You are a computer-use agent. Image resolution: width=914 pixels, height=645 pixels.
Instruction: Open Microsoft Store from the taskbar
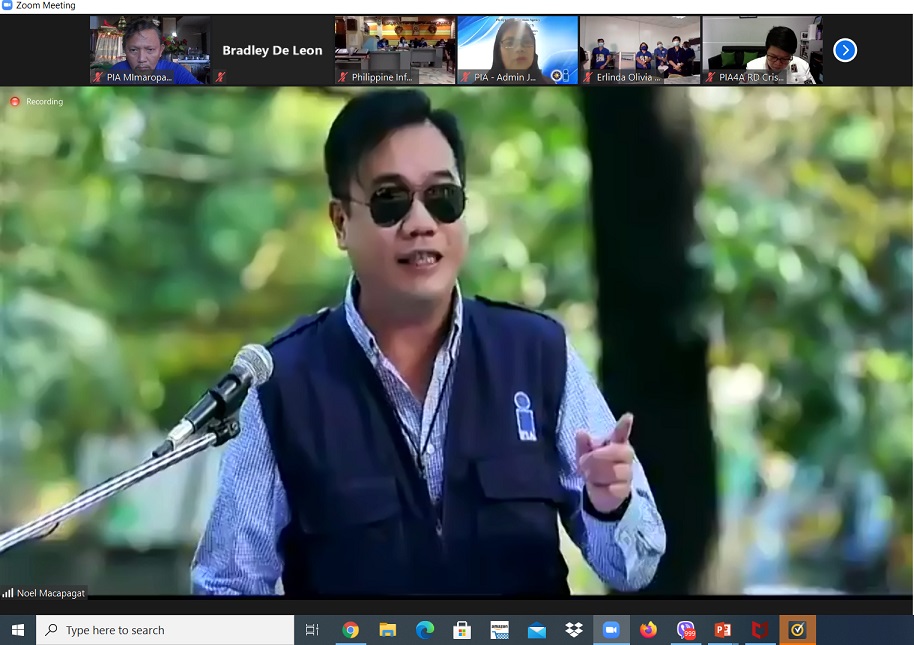(462, 630)
